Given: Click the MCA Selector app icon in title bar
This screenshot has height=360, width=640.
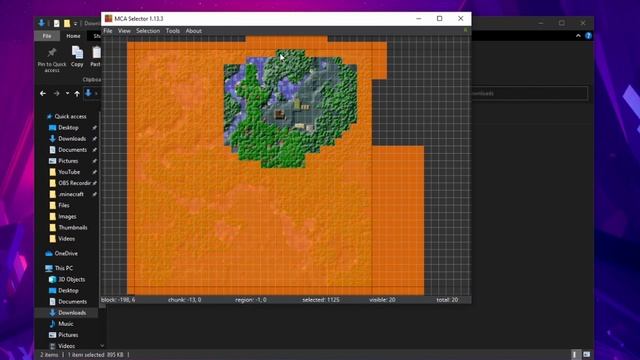Looking at the screenshot, I should [108, 18].
